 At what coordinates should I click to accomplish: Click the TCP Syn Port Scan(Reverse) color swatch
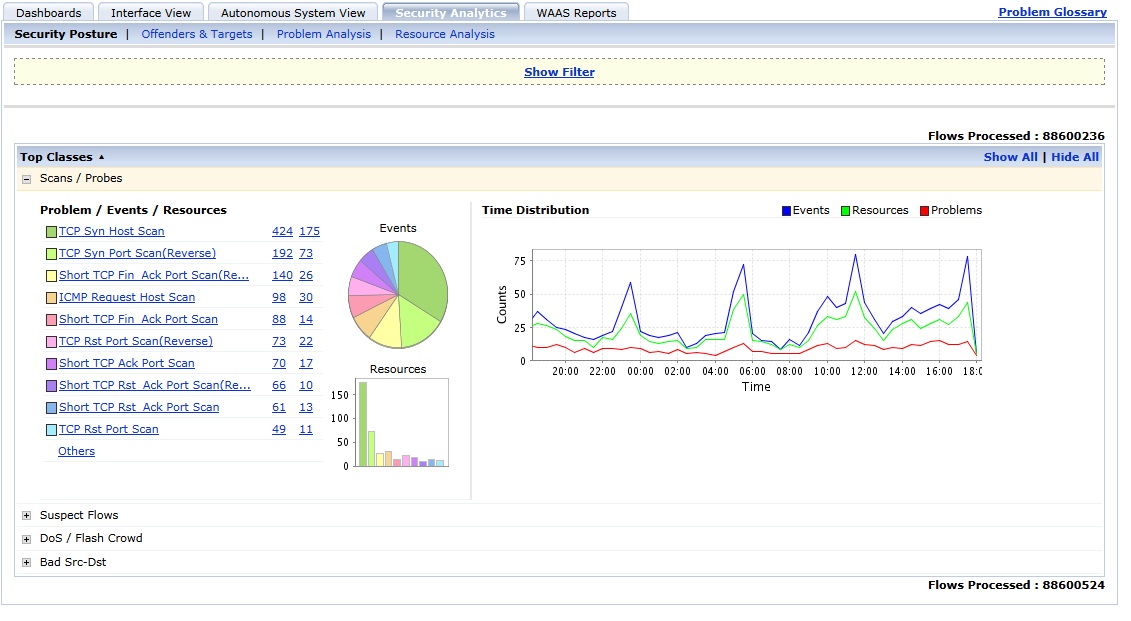pos(51,254)
